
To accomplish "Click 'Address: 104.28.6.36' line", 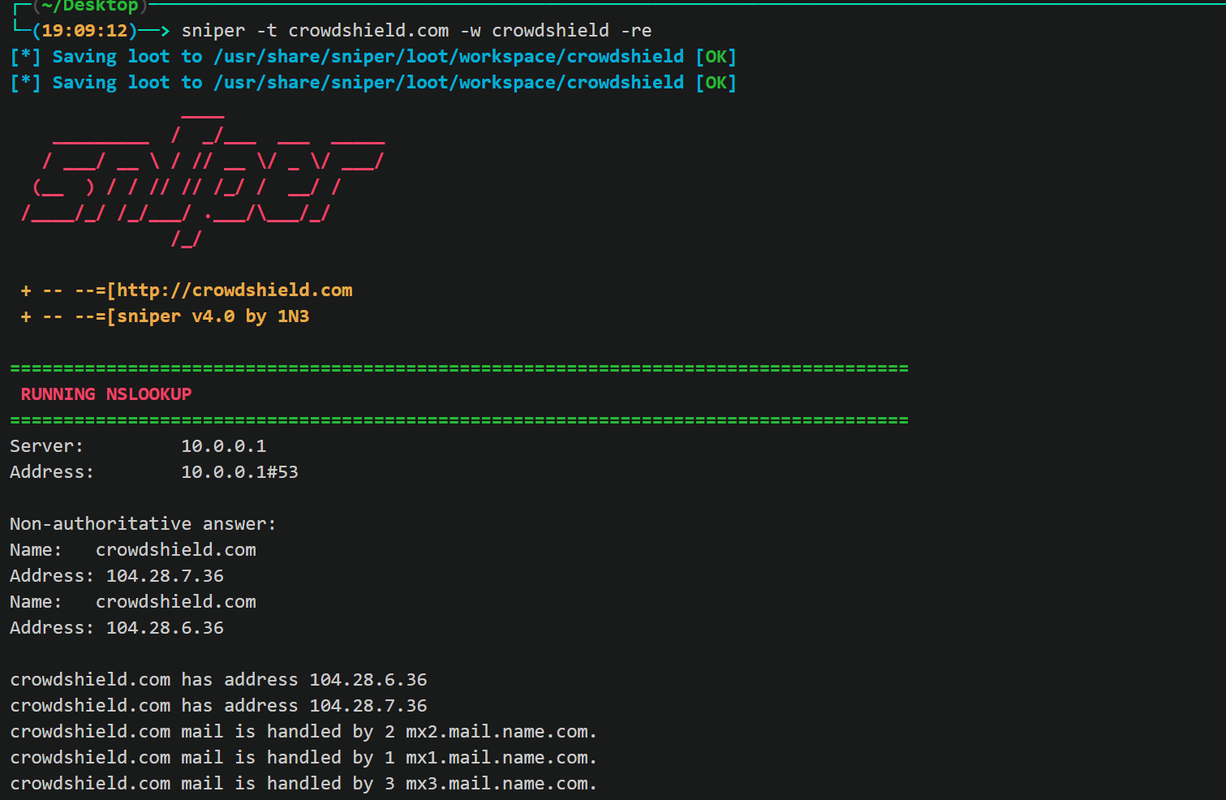I will coord(117,628).
